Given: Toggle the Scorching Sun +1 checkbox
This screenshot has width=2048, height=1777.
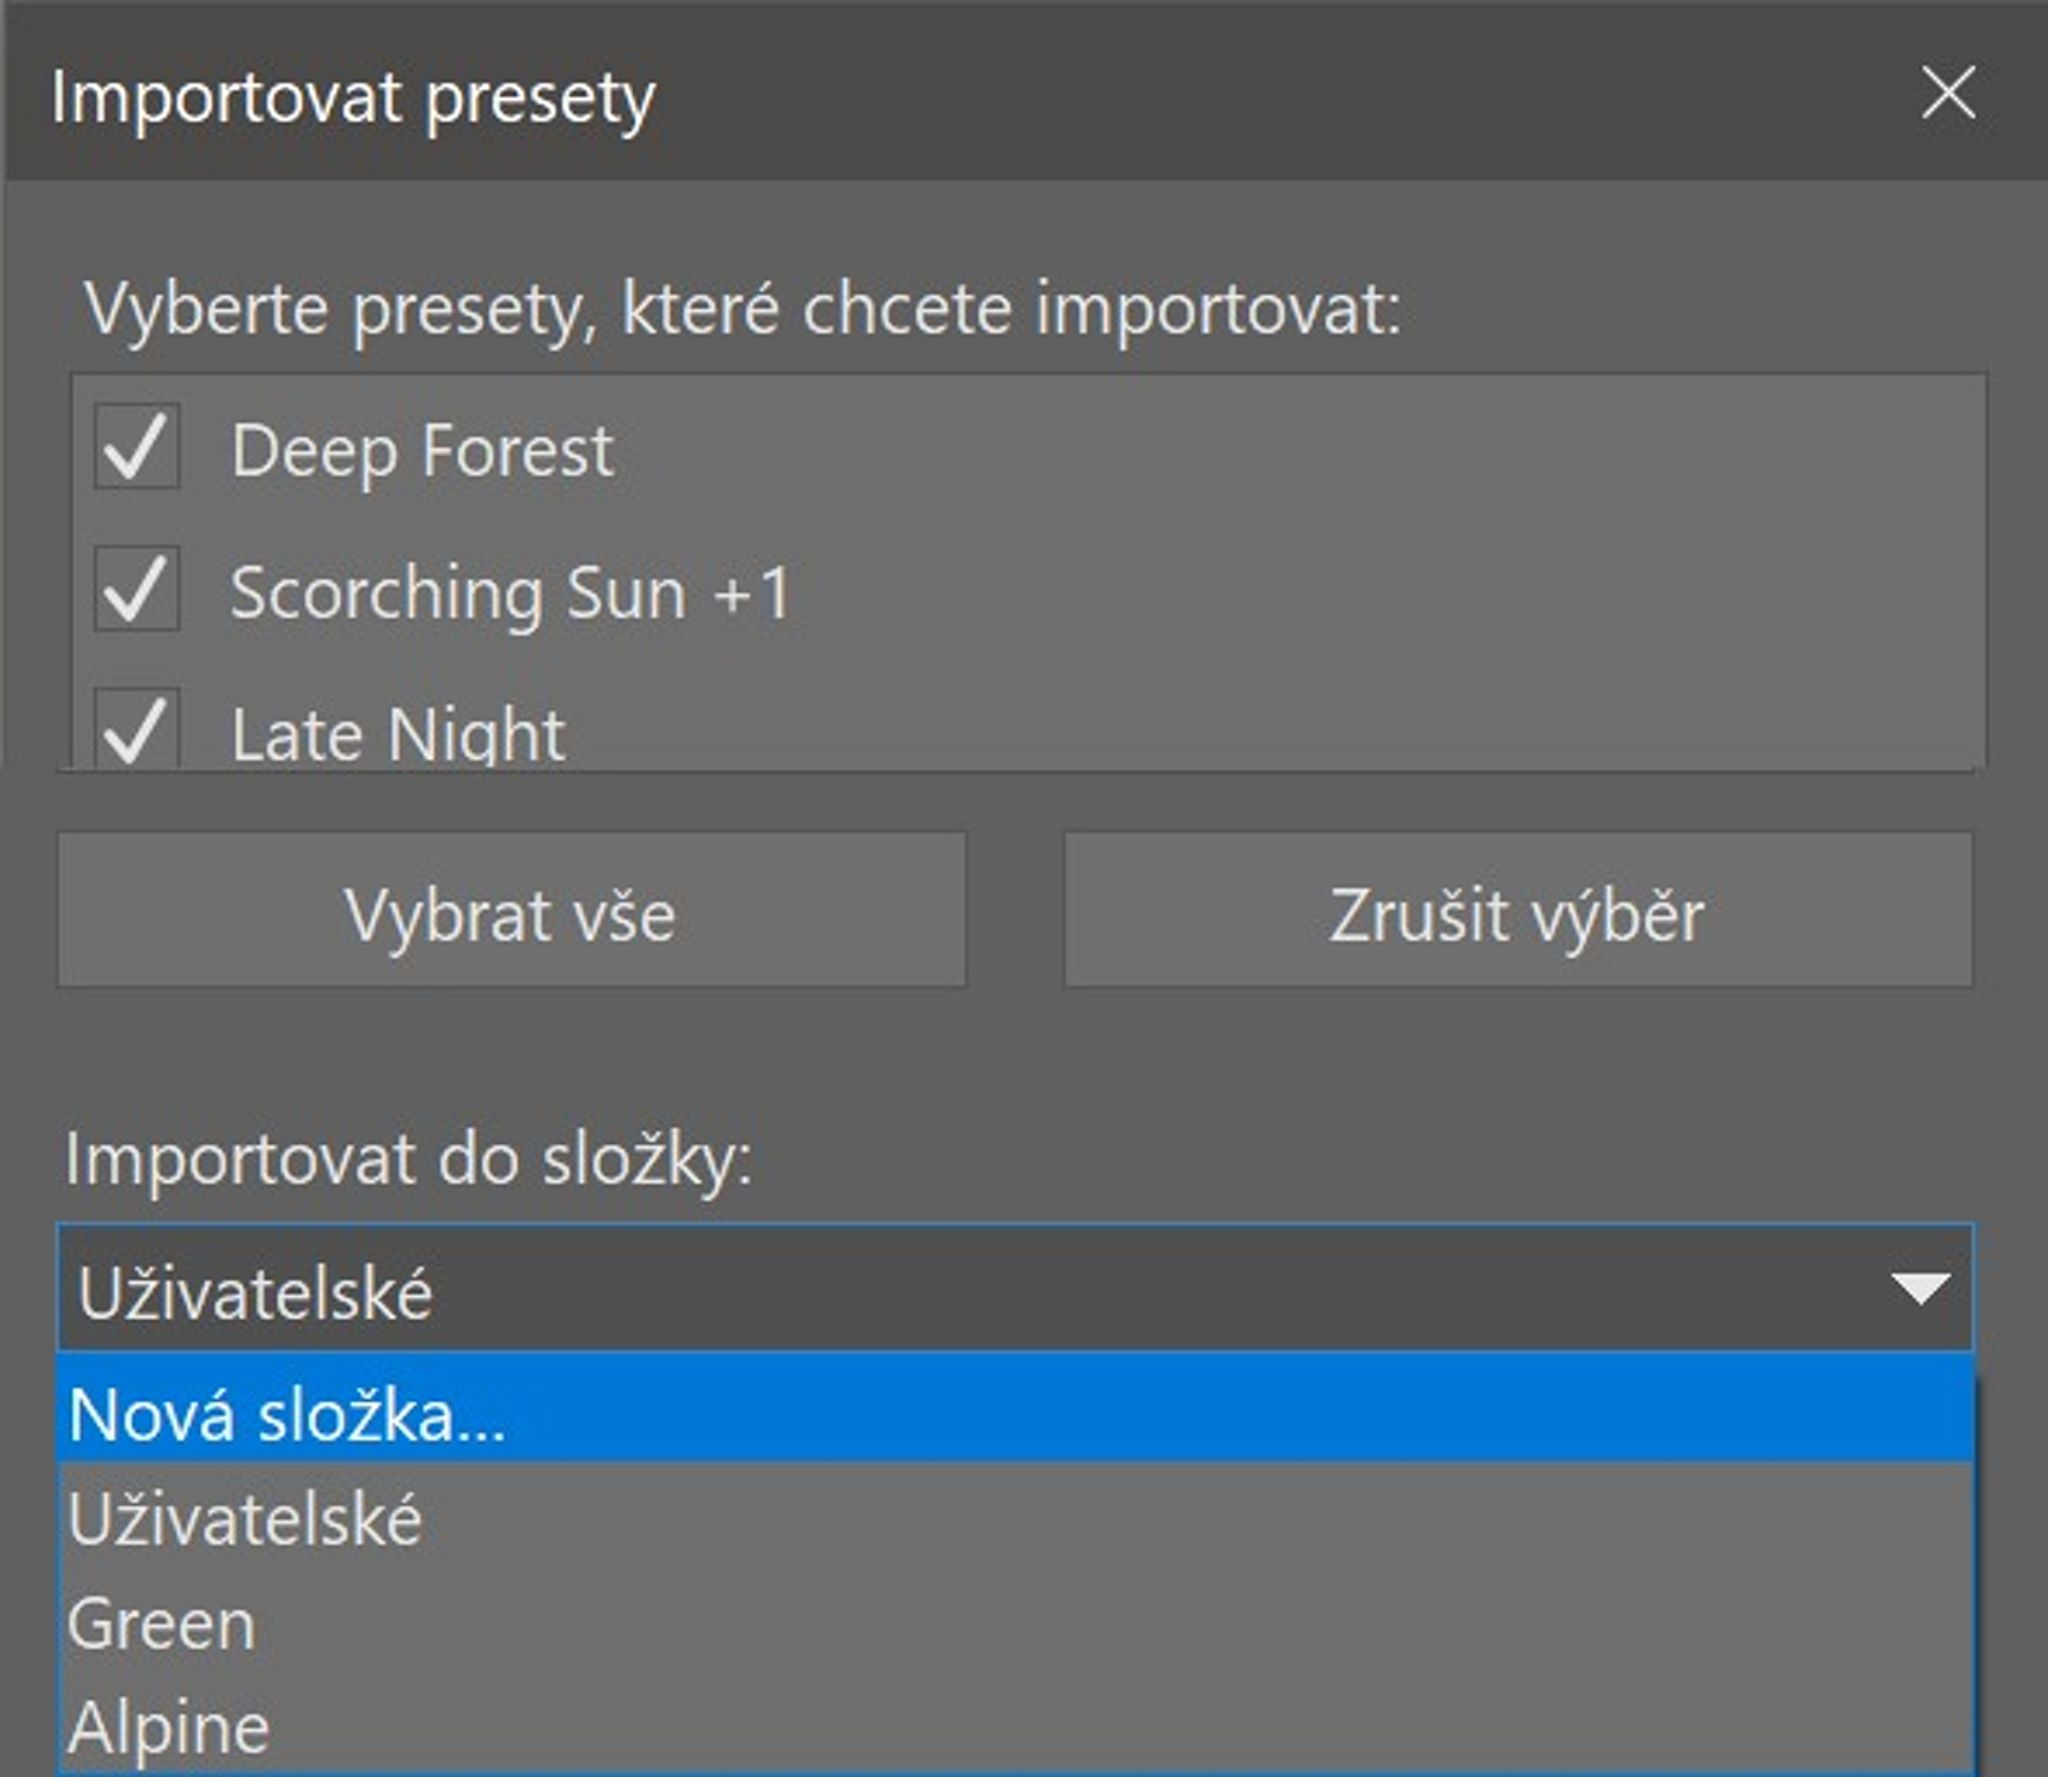Looking at the screenshot, I should [137, 588].
